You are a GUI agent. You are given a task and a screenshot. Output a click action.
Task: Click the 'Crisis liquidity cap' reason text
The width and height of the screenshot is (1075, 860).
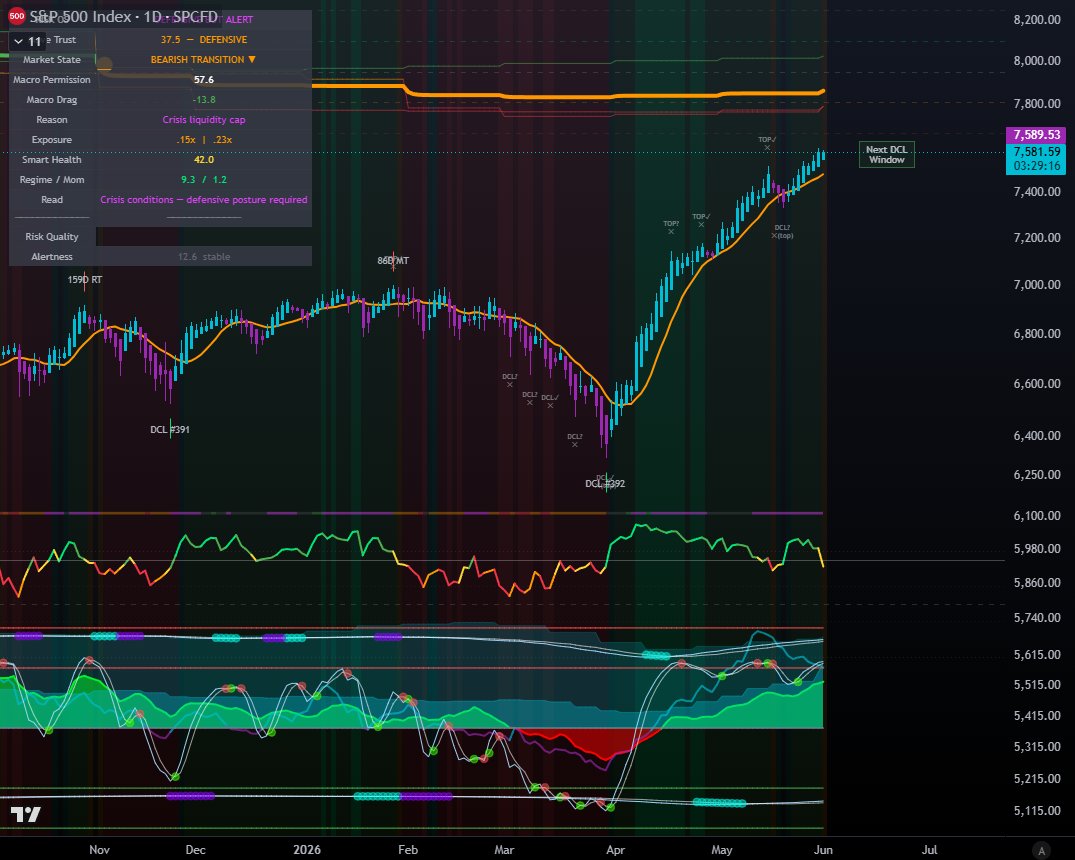point(204,119)
